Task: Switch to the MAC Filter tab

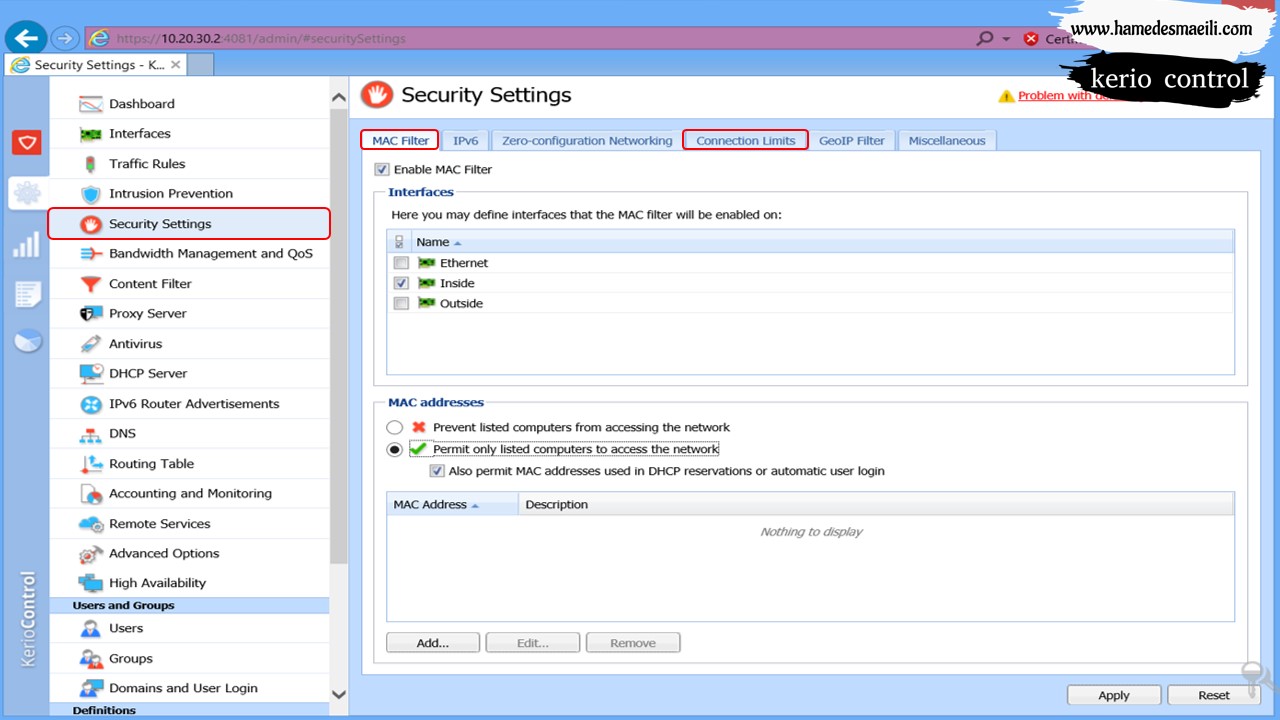Action: 400,141
